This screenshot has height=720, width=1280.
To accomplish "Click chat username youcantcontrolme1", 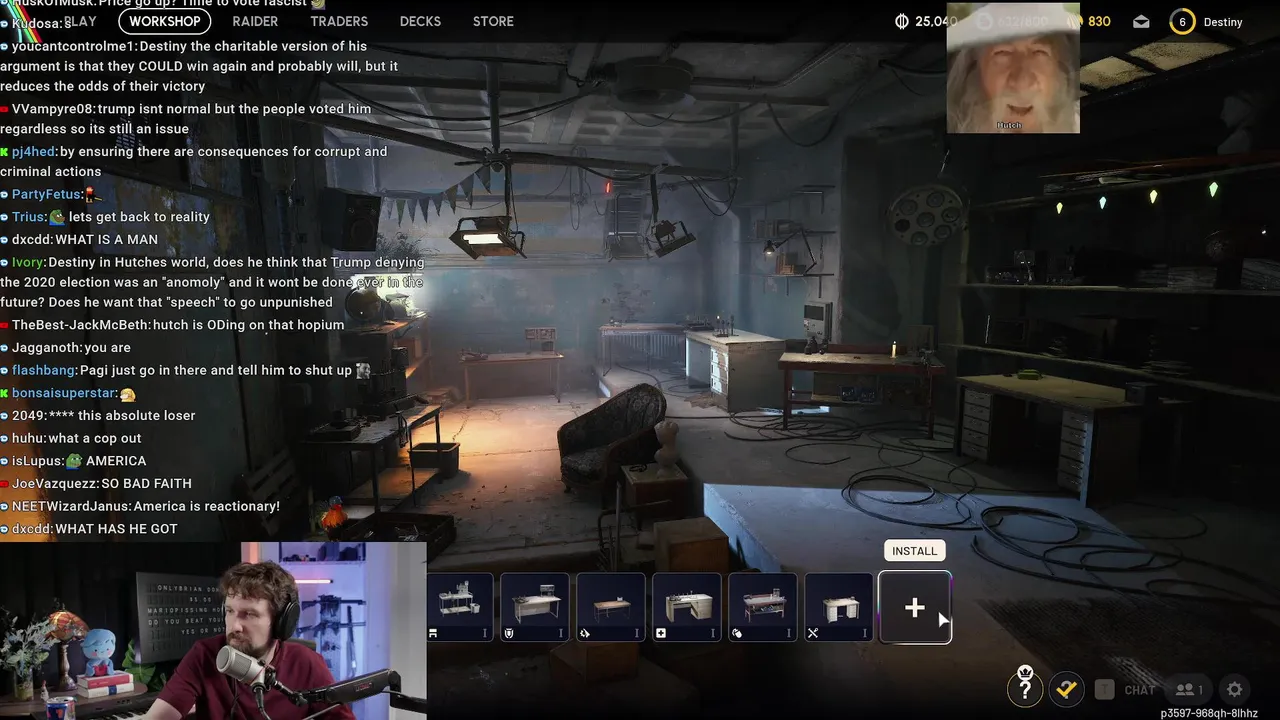I will [x=75, y=46].
